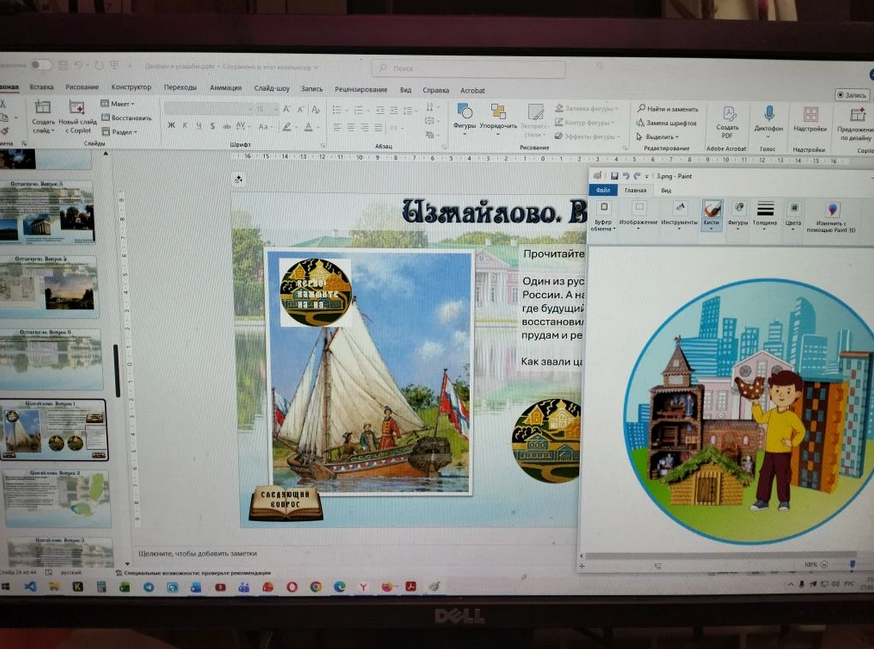Switch to the View (Вид) tab in Paint
The image size is (874, 649).
point(666,189)
